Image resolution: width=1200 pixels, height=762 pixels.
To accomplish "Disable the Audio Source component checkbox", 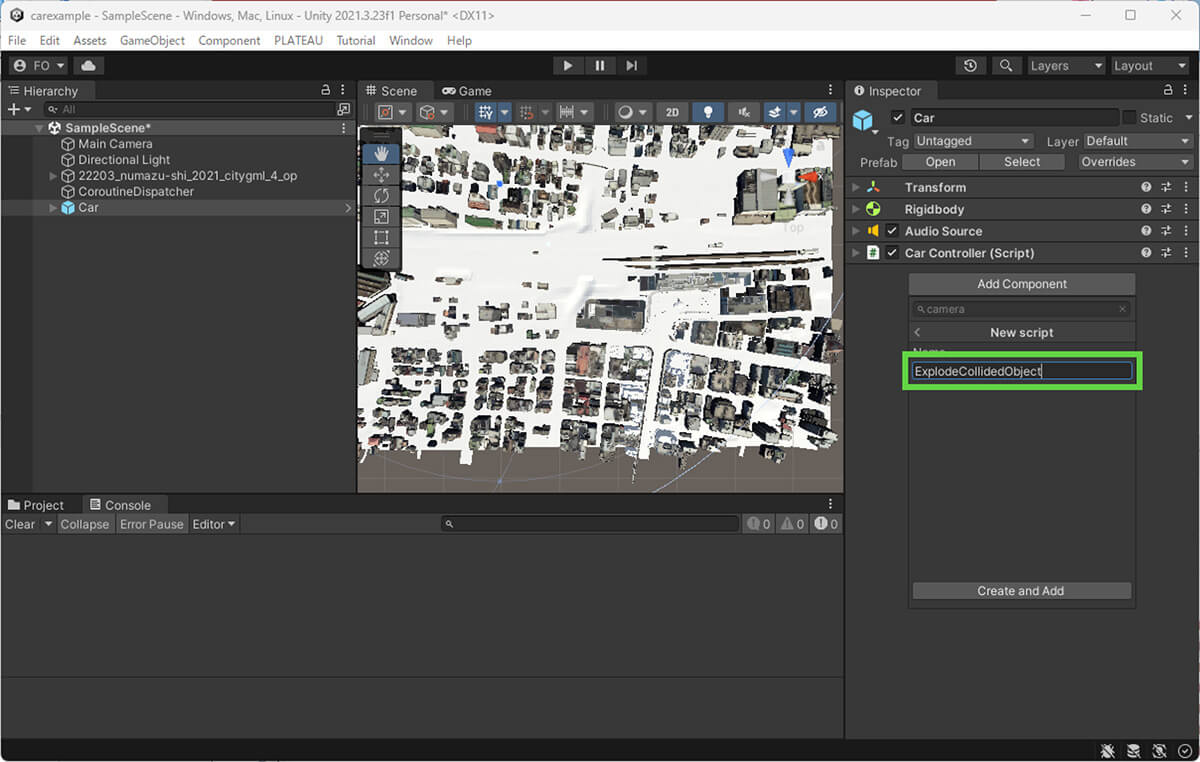I will pos(892,231).
